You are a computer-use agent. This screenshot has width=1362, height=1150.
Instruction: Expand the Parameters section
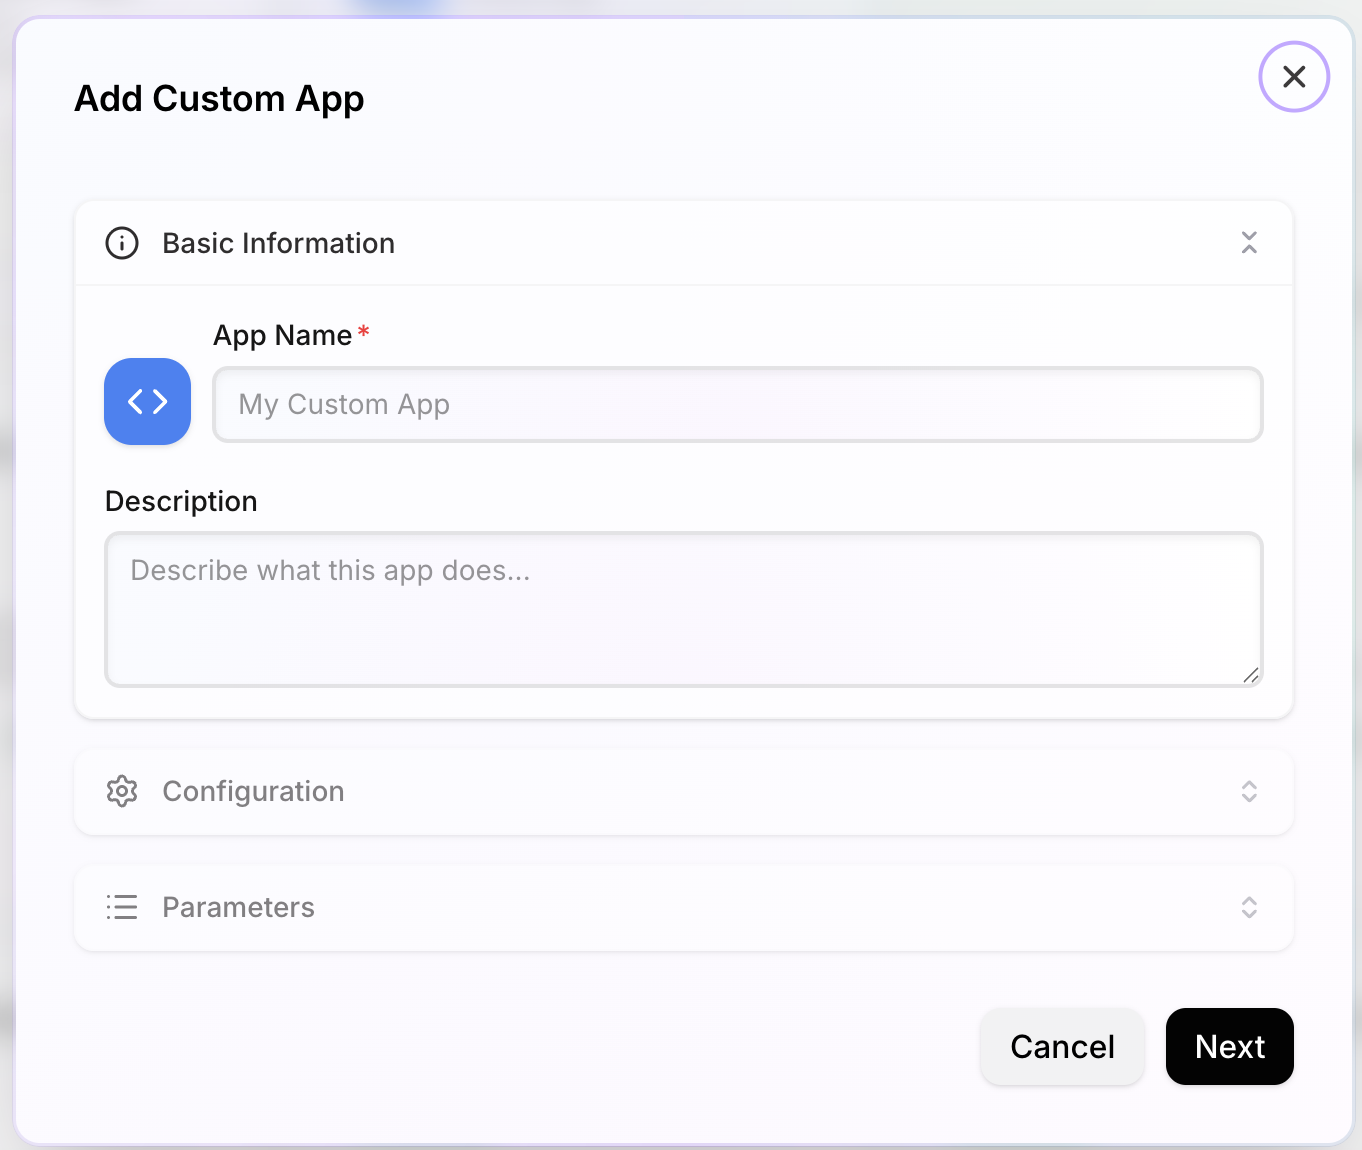click(683, 907)
